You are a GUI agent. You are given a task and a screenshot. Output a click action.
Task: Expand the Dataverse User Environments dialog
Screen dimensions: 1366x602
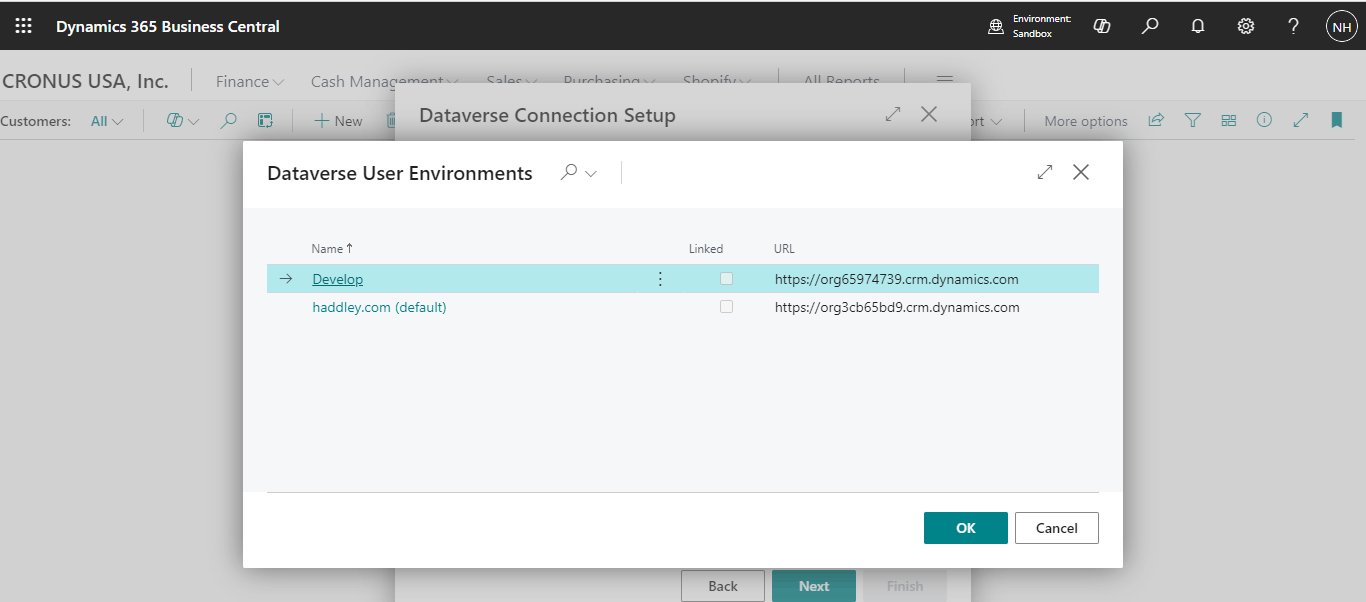coord(1045,172)
